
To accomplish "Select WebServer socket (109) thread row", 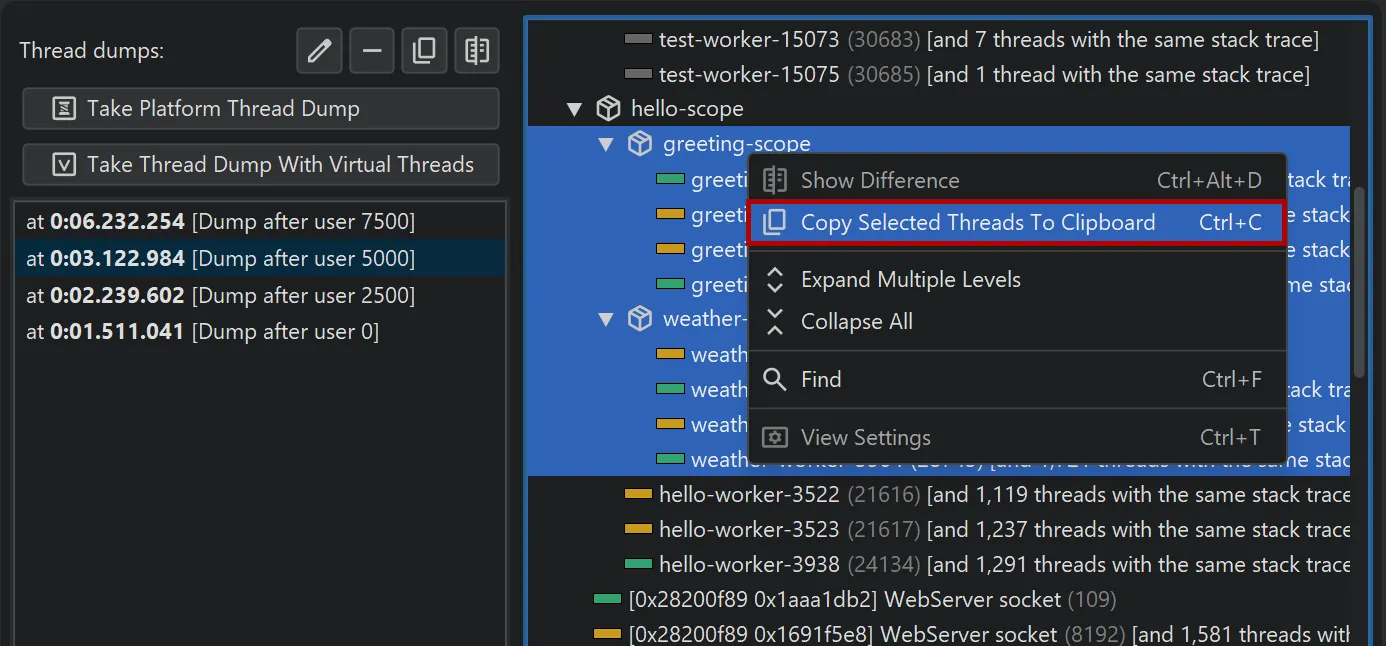I will coord(939,600).
